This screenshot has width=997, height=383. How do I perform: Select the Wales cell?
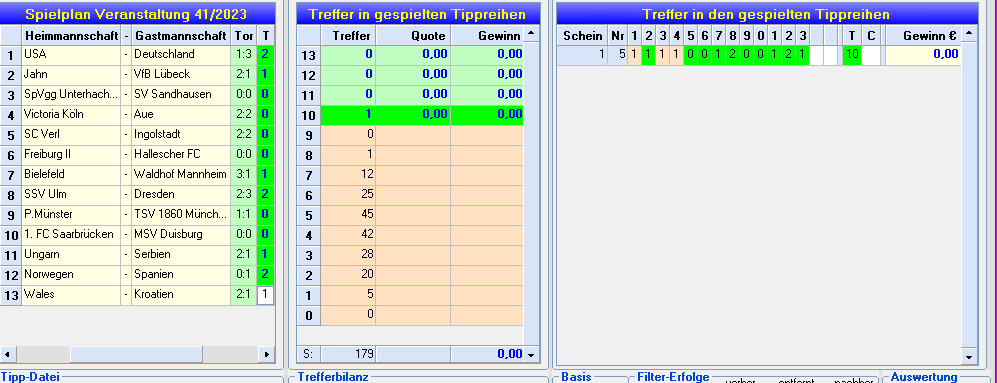[71, 295]
